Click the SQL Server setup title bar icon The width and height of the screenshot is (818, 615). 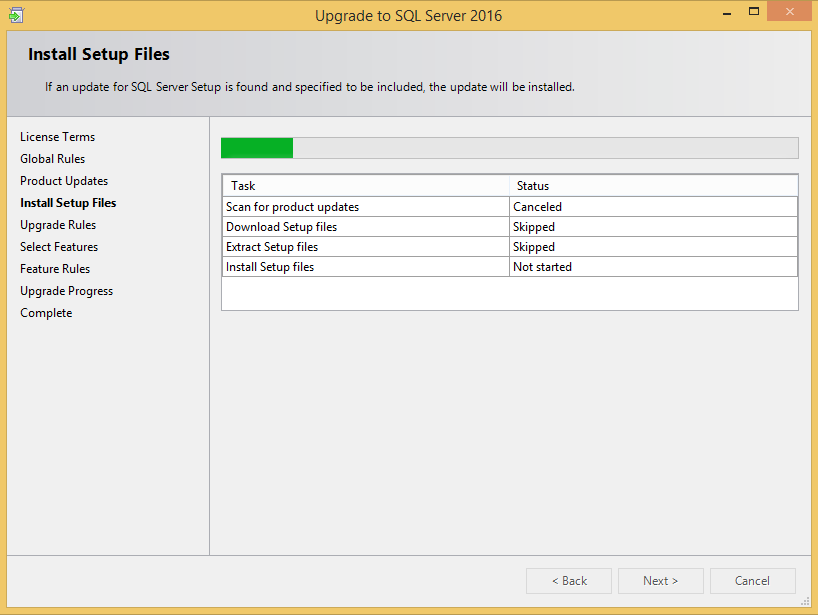(16, 15)
